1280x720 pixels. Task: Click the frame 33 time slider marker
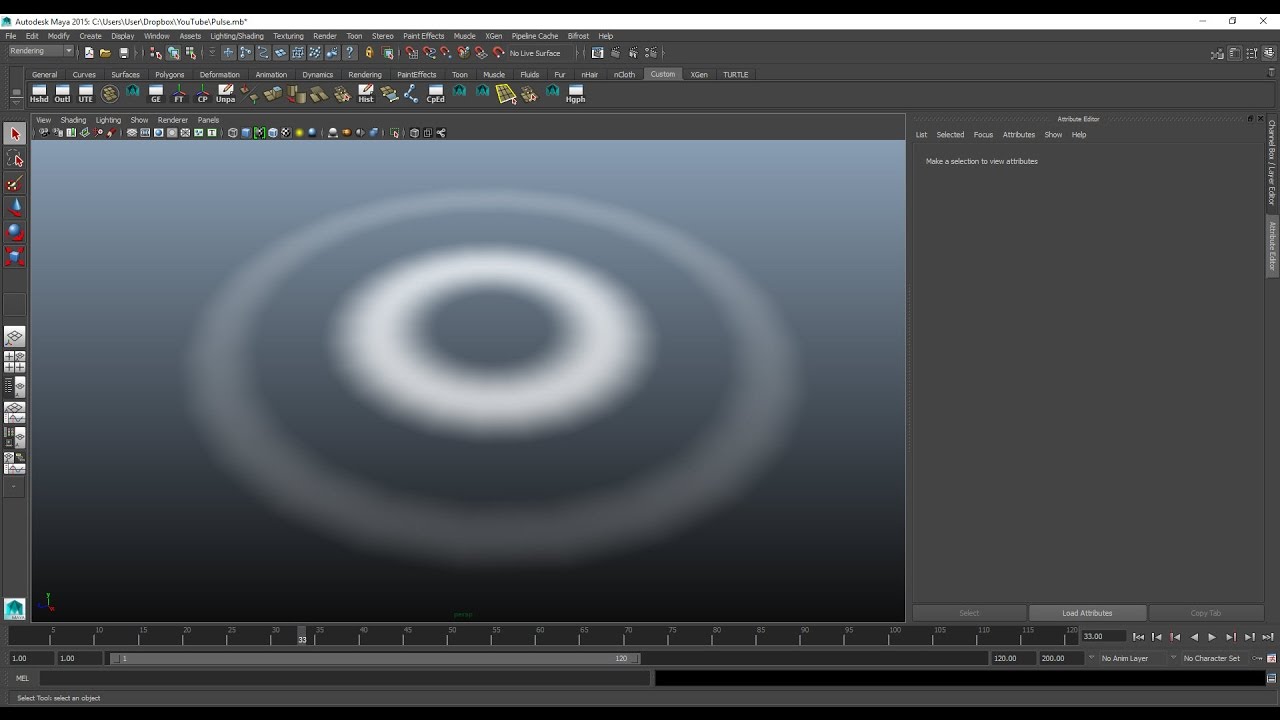pos(302,636)
